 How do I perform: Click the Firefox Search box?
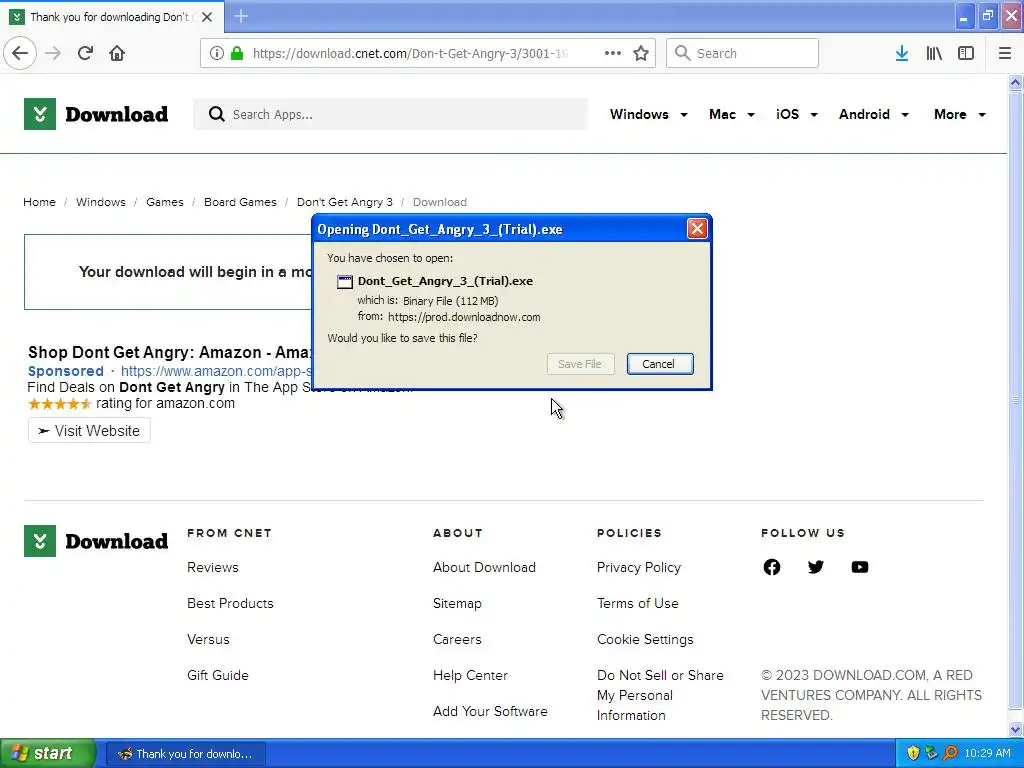(x=742, y=53)
